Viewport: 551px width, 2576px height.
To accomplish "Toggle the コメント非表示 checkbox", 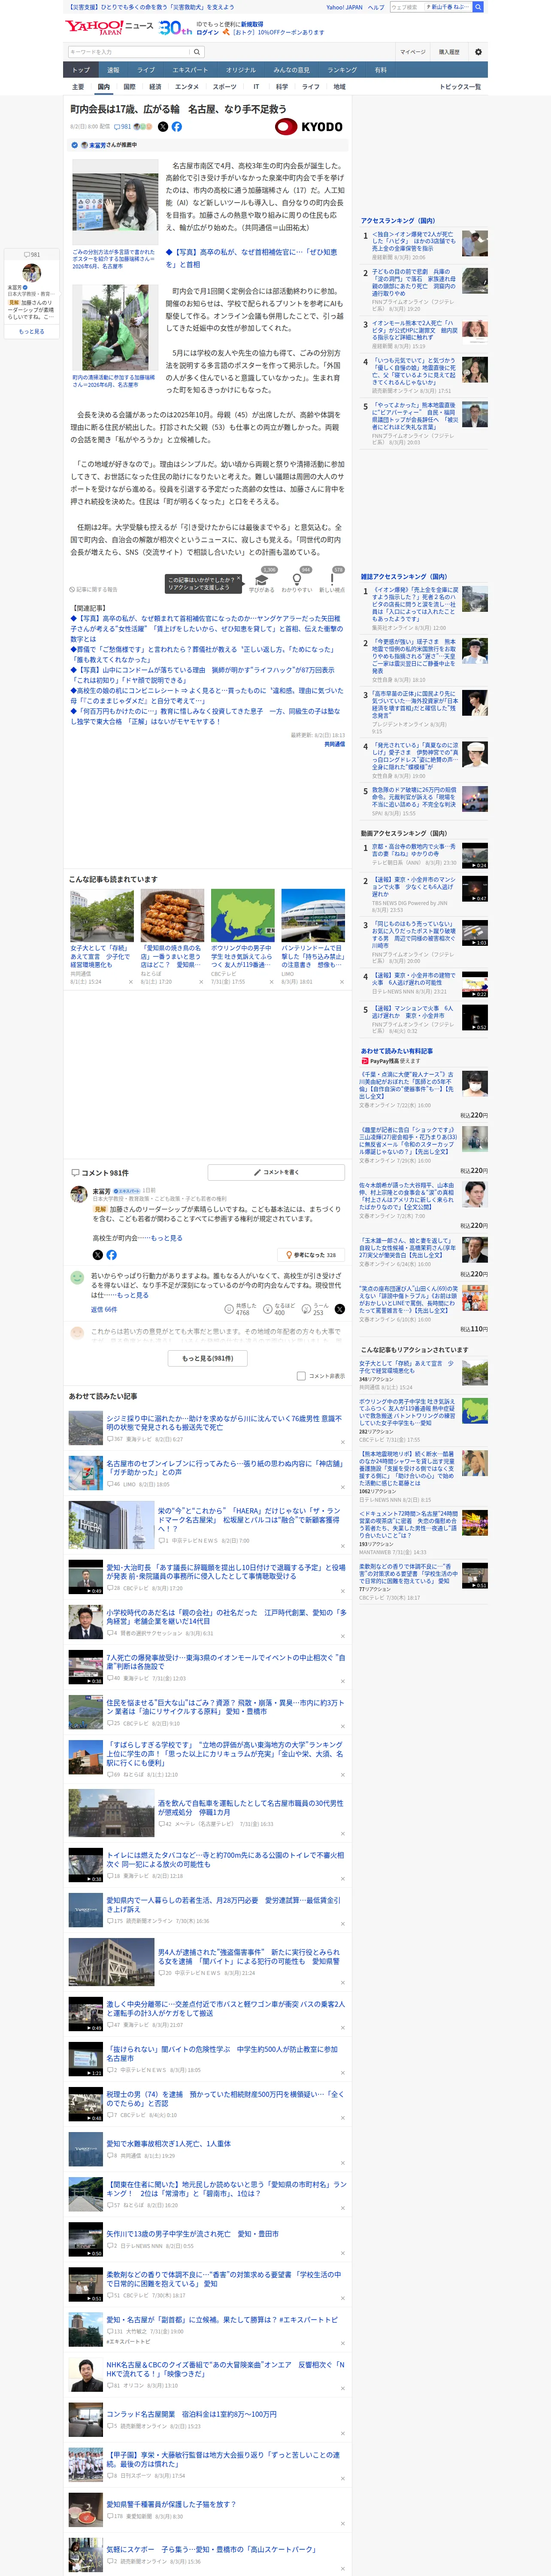I will pos(301,1376).
